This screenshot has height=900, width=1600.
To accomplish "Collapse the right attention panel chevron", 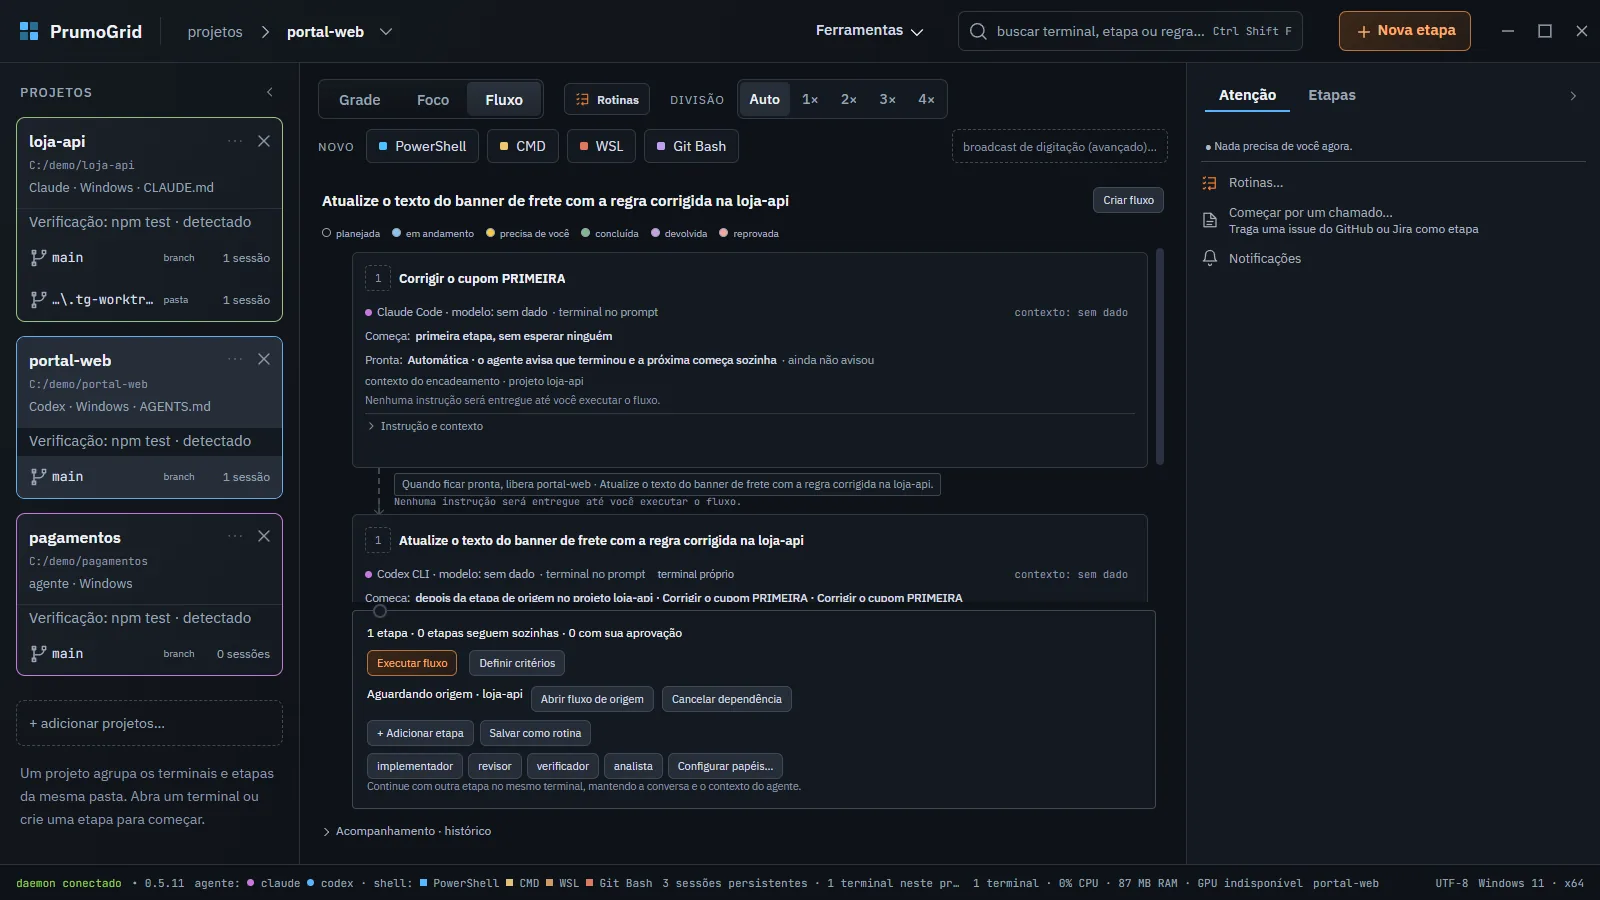I will tap(1573, 96).
